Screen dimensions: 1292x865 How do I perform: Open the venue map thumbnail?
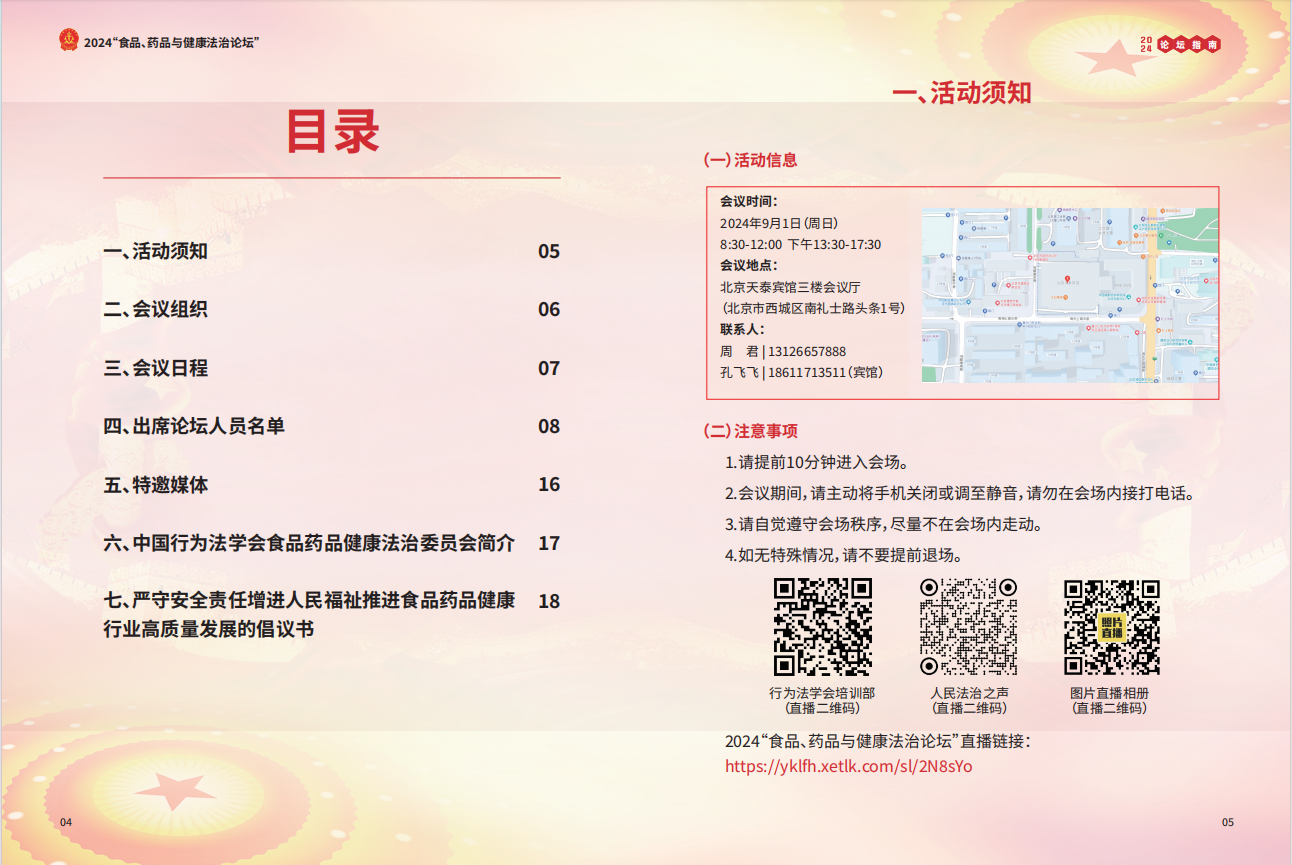tap(1069, 295)
